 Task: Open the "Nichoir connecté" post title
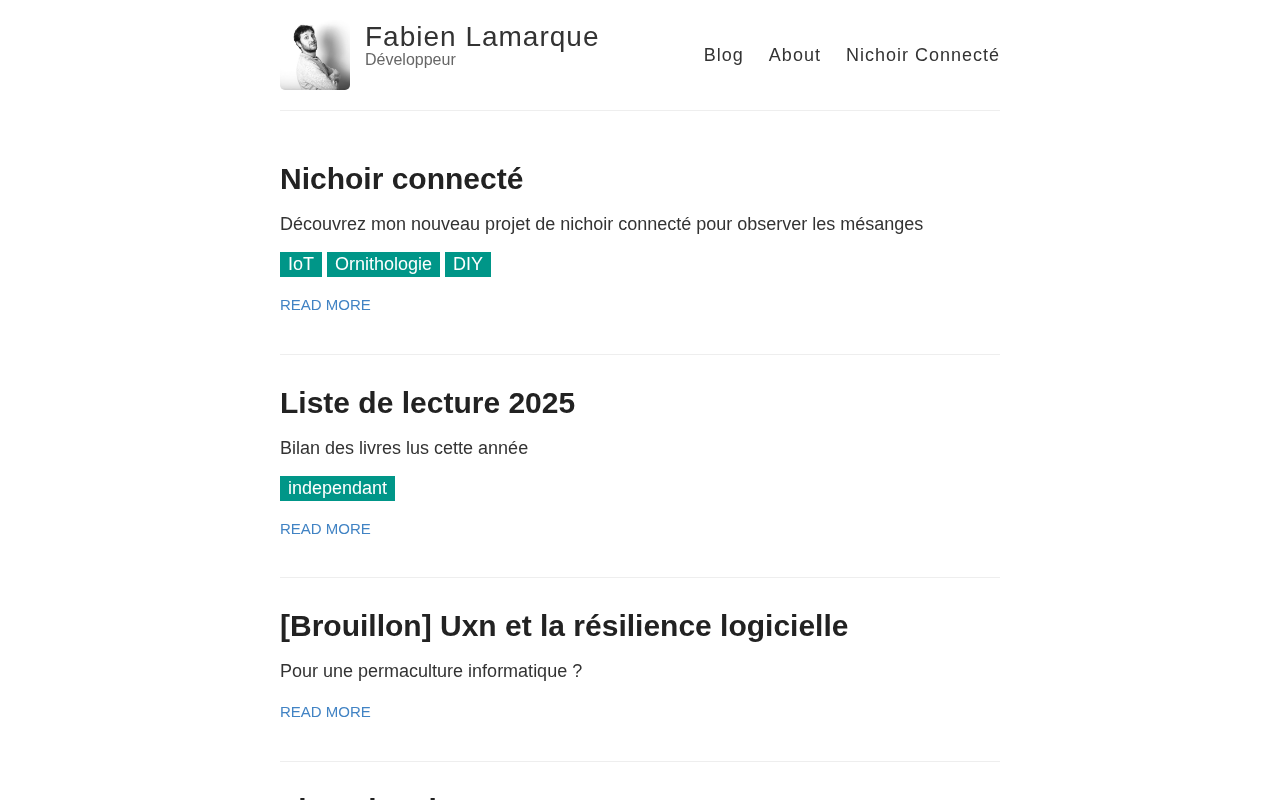[x=401, y=179]
